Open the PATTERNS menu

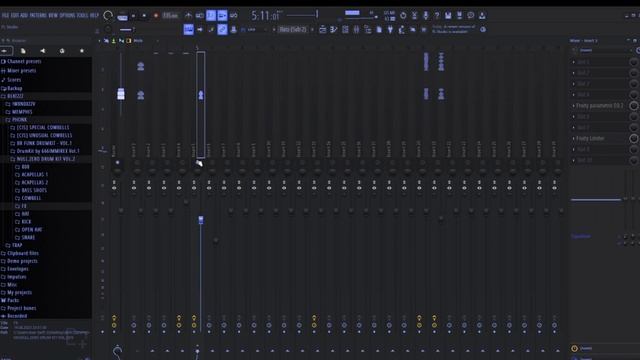[38, 16]
